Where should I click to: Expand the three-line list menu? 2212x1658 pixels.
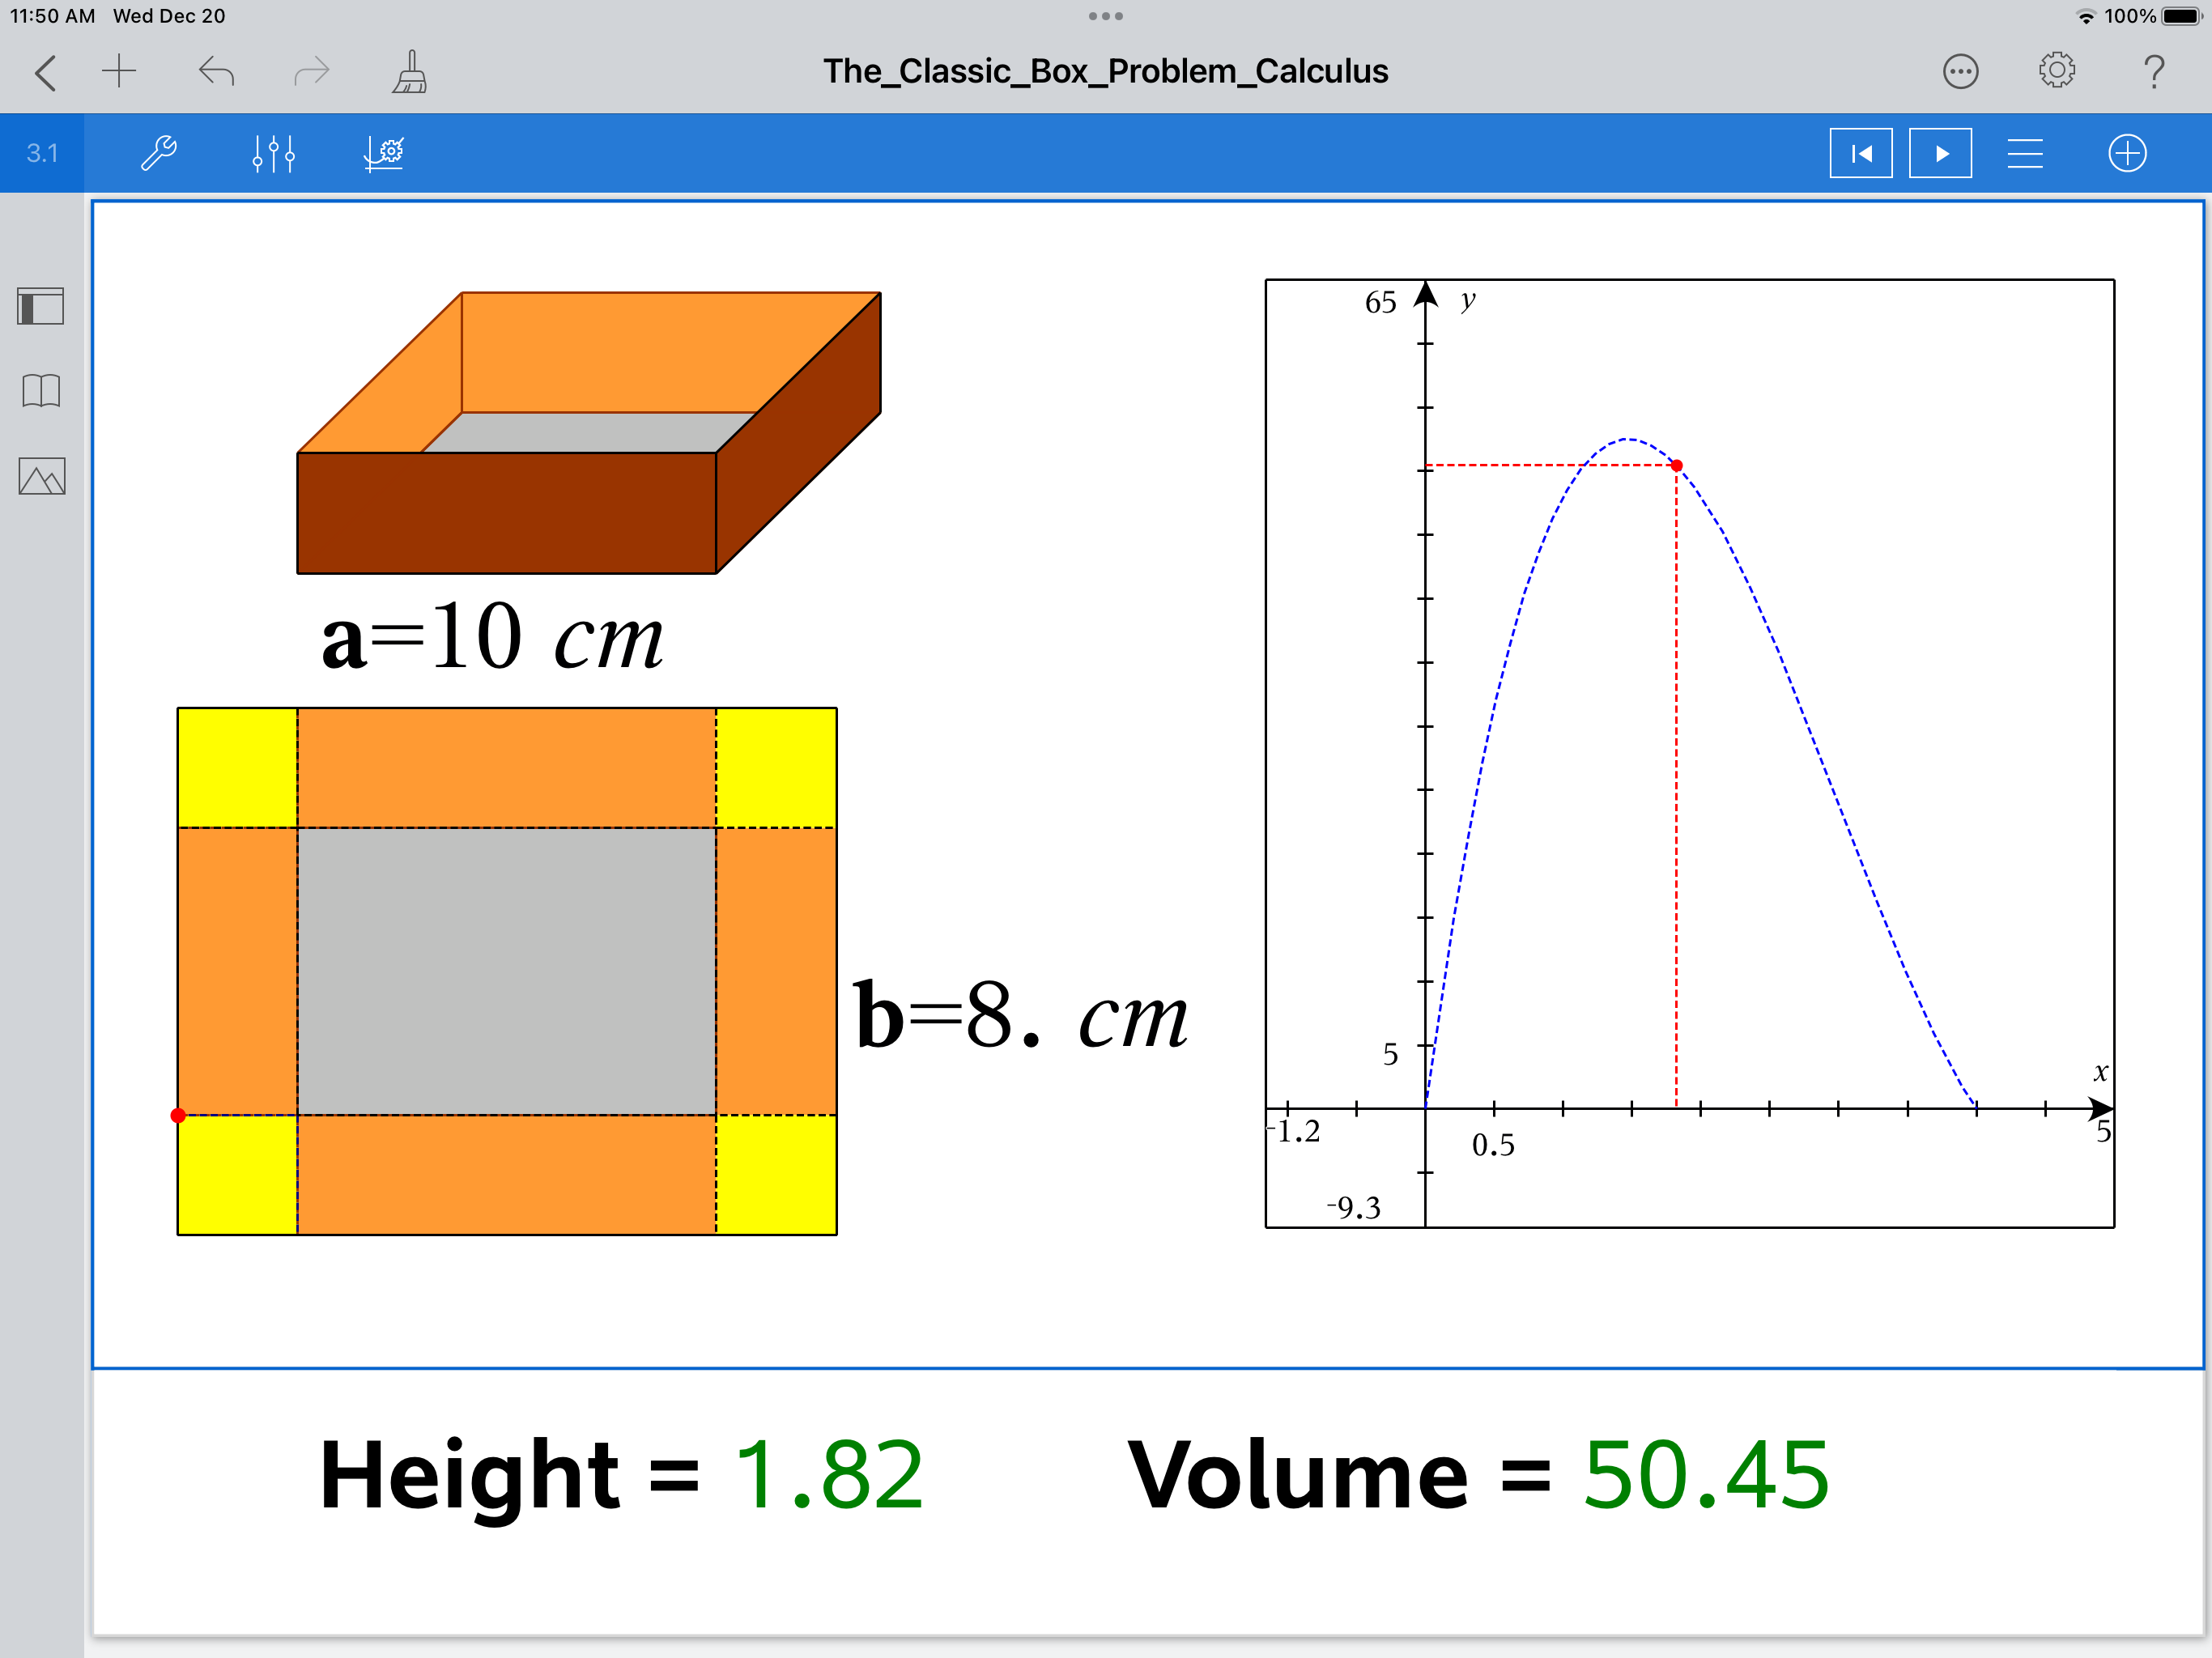tap(2025, 153)
